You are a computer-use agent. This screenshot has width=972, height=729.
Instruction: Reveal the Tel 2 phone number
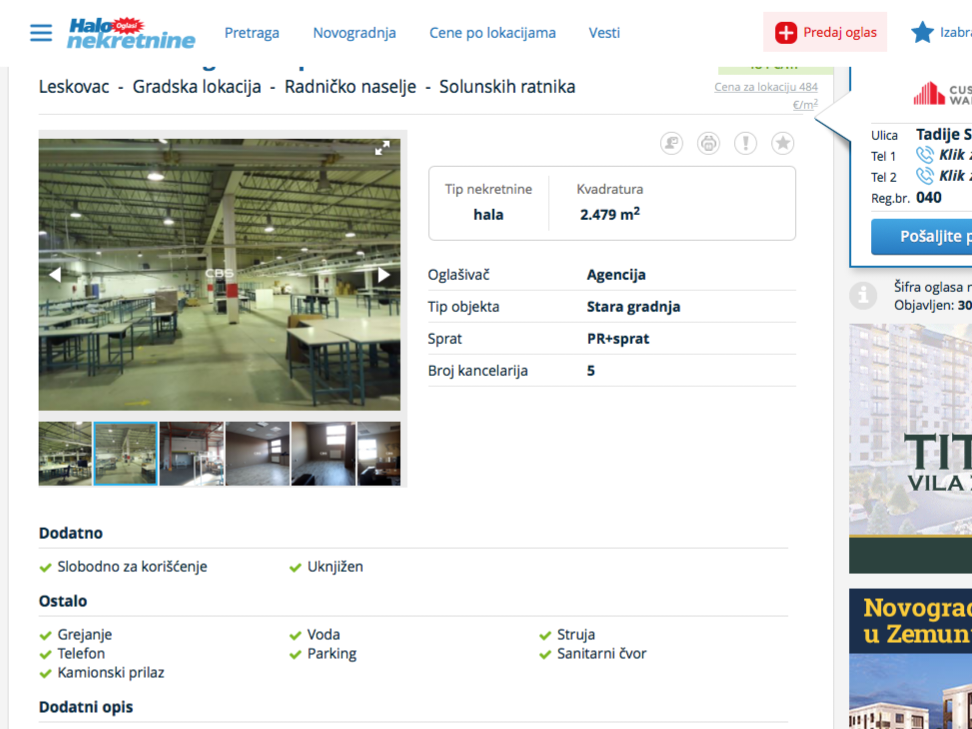953,176
